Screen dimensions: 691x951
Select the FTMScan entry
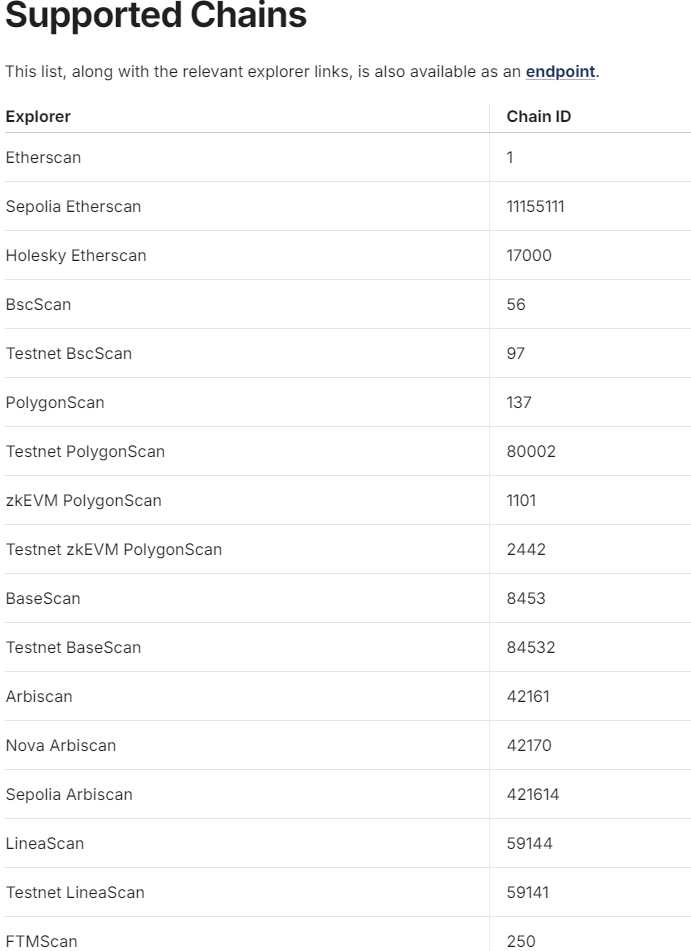[x=41, y=941]
